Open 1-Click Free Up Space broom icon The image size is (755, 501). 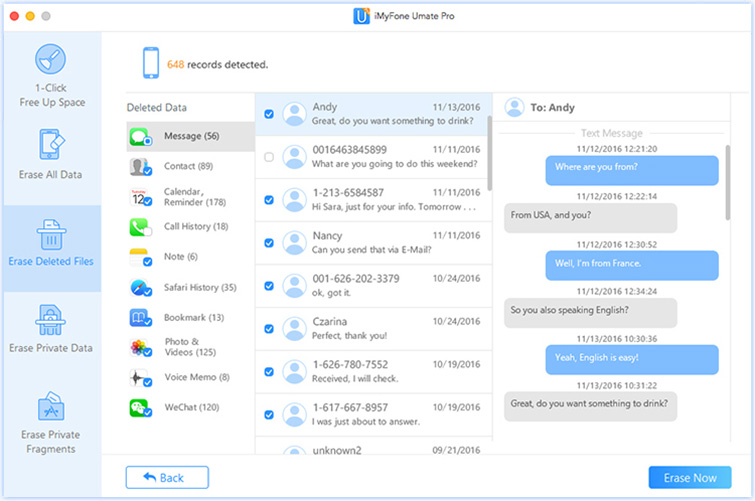point(51,59)
